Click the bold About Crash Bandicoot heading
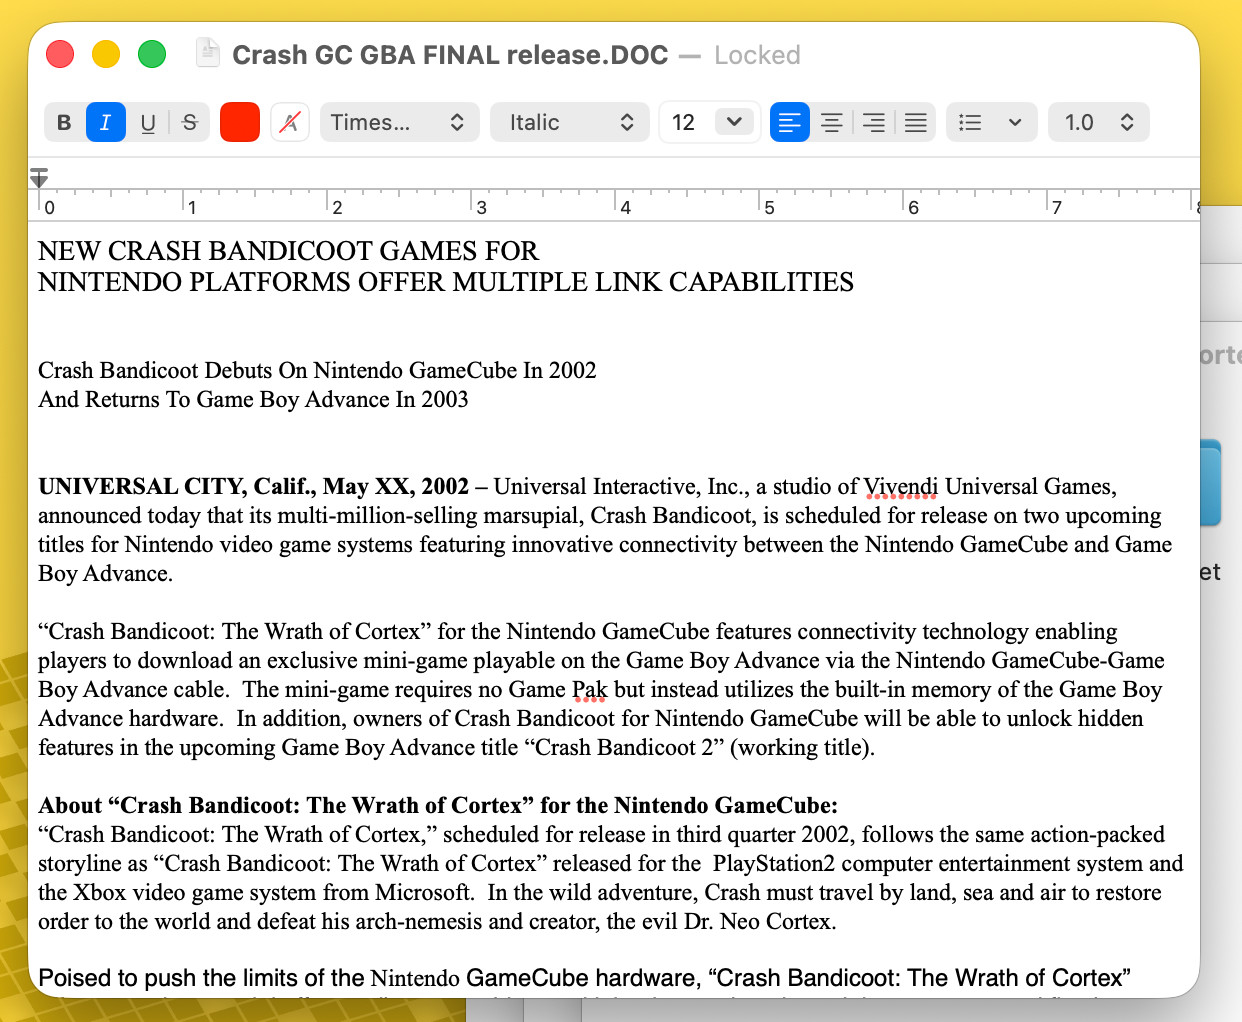Image resolution: width=1242 pixels, height=1022 pixels. click(x=438, y=806)
